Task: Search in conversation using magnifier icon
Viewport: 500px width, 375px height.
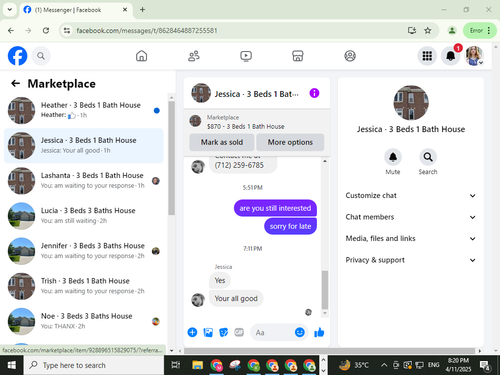Action: tap(428, 157)
